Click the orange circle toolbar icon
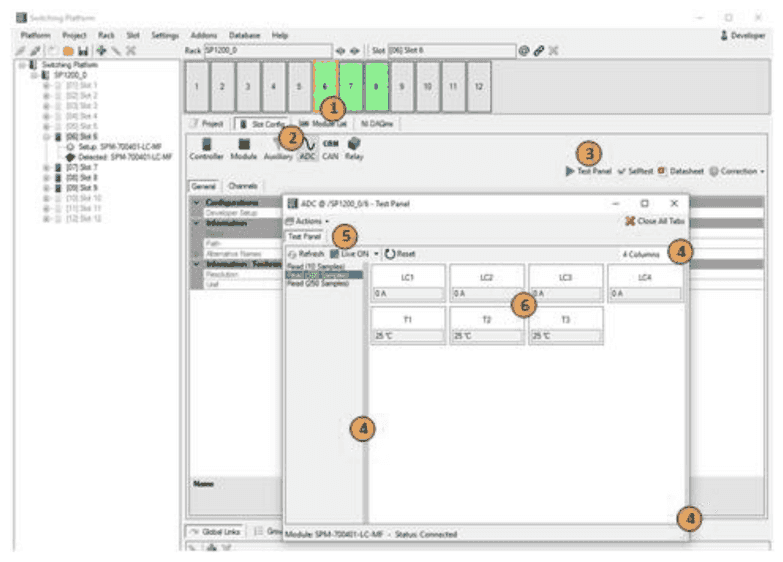This screenshot has width=783, height=562. point(68,50)
